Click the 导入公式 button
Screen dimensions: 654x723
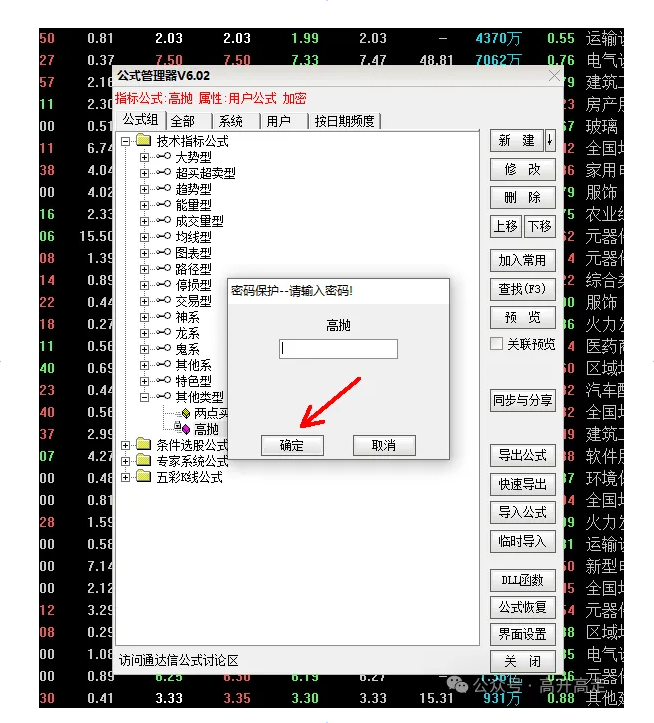(x=523, y=512)
